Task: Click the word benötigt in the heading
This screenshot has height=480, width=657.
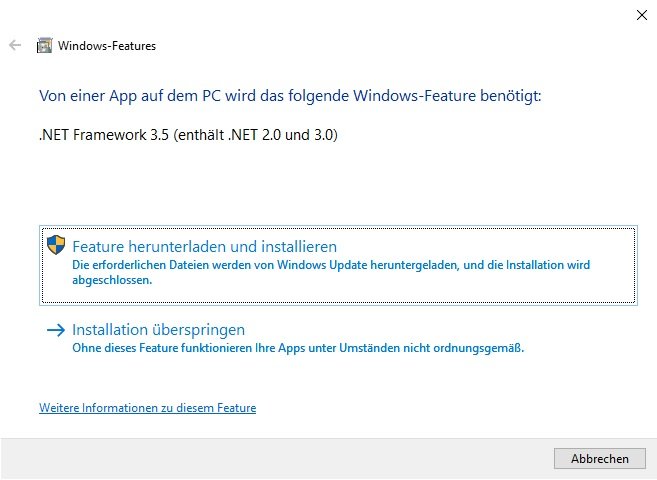Action: [511, 96]
